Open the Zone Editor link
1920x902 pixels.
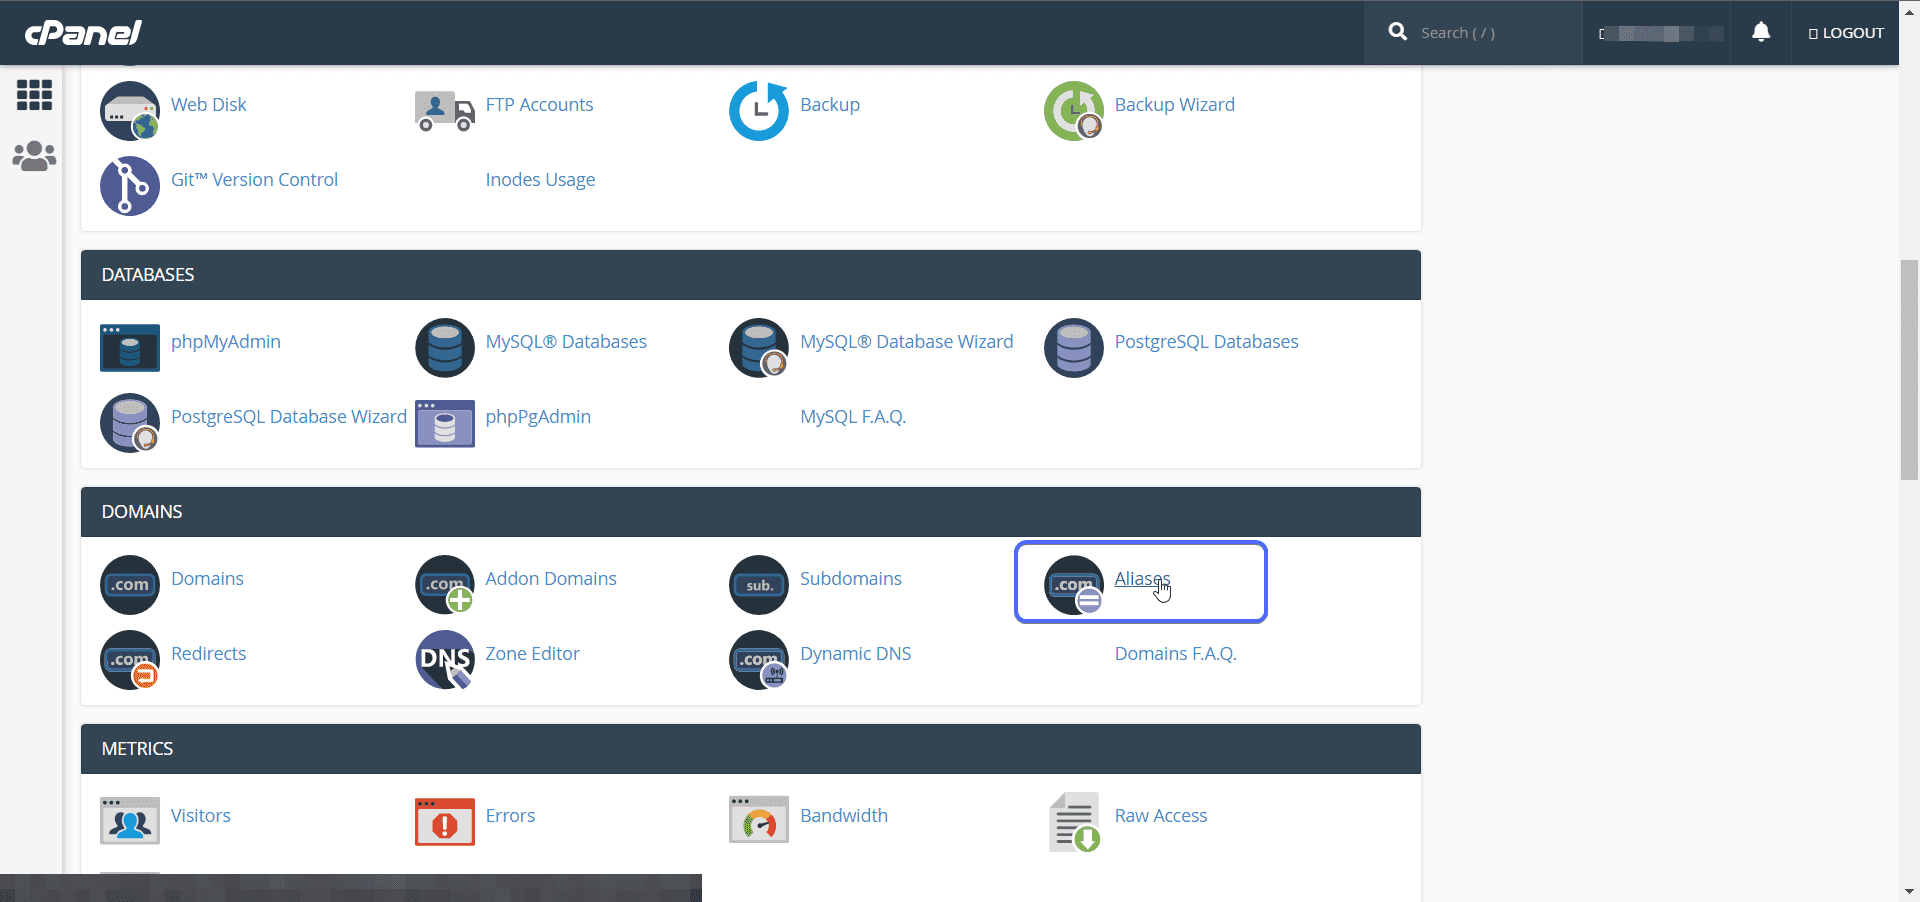coord(532,654)
